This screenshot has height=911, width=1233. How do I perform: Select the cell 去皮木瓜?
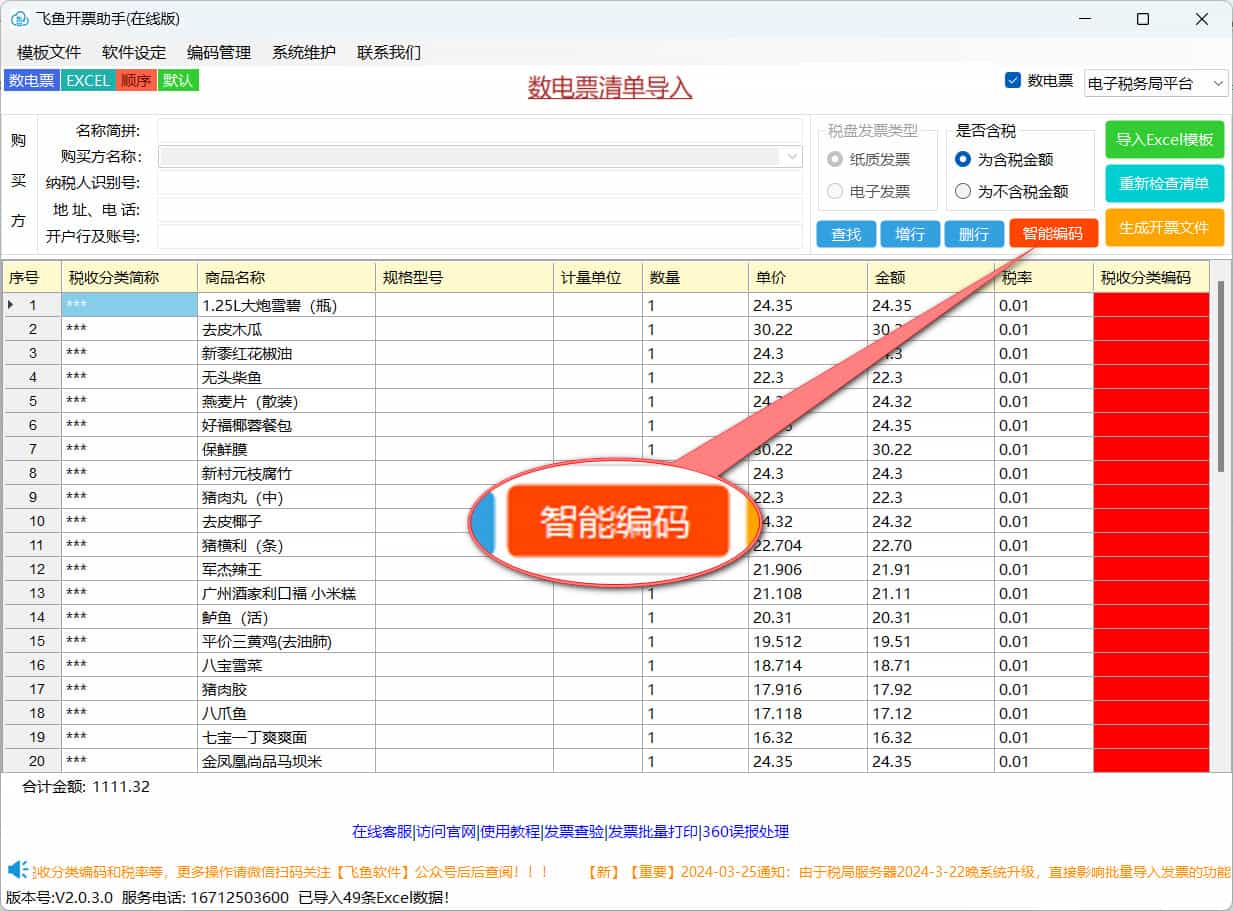tap(286, 329)
